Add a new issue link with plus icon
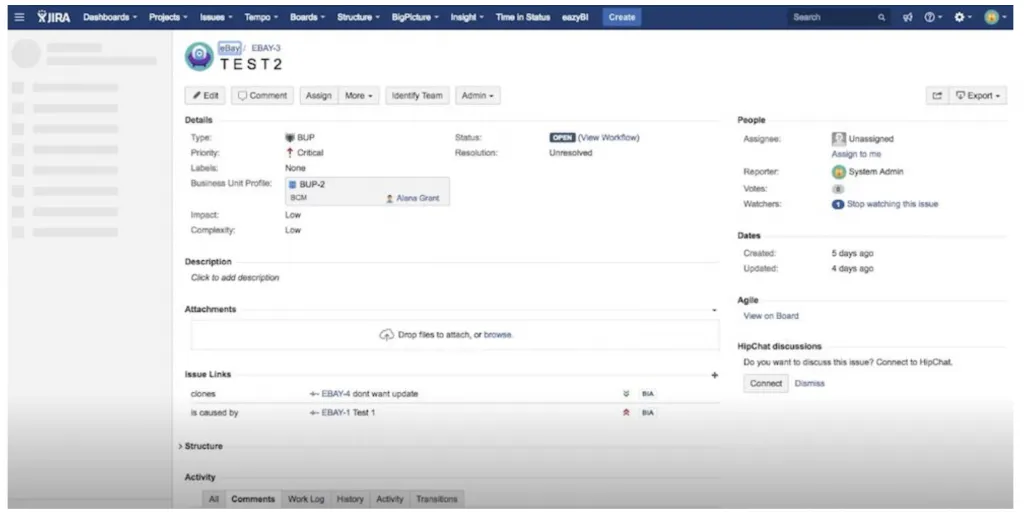This screenshot has height=519, width=1024. [714, 375]
